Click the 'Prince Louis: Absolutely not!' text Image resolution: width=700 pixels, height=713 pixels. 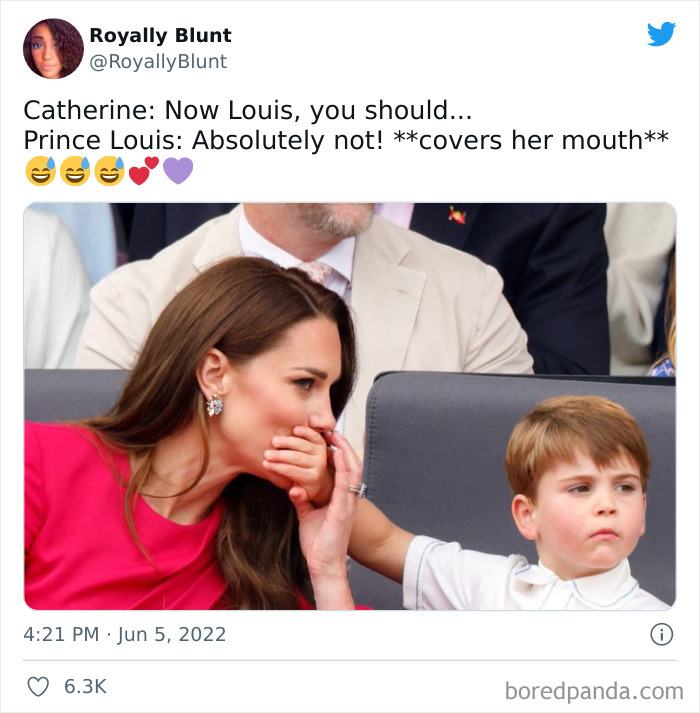(203, 140)
